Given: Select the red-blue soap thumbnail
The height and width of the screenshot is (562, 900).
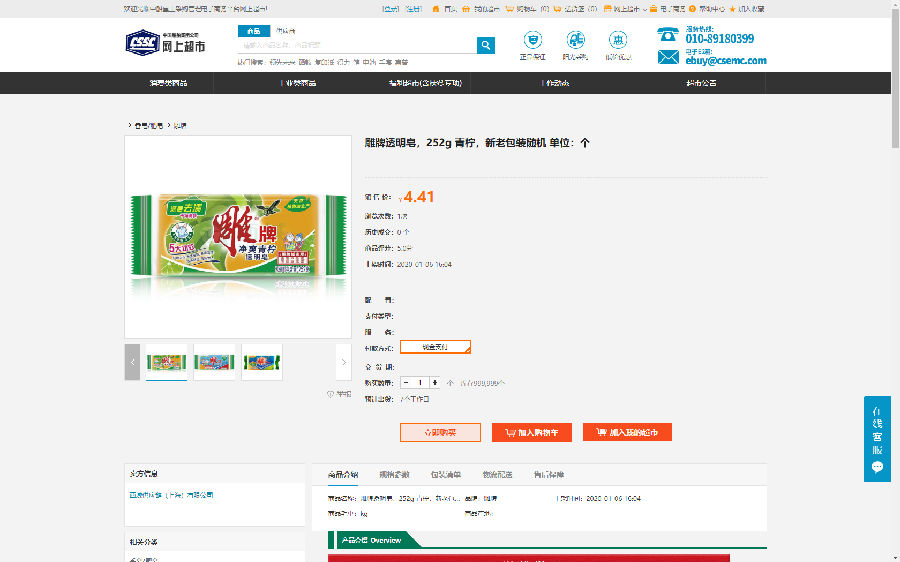Looking at the screenshot, I should (214, 362).
